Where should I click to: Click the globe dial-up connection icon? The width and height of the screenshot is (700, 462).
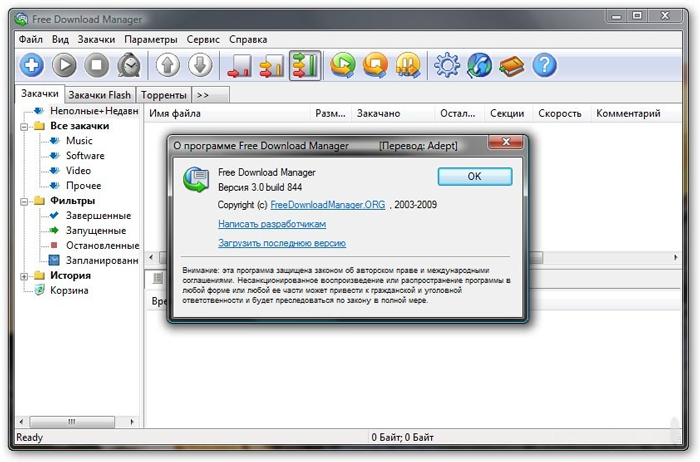[479, 65]
